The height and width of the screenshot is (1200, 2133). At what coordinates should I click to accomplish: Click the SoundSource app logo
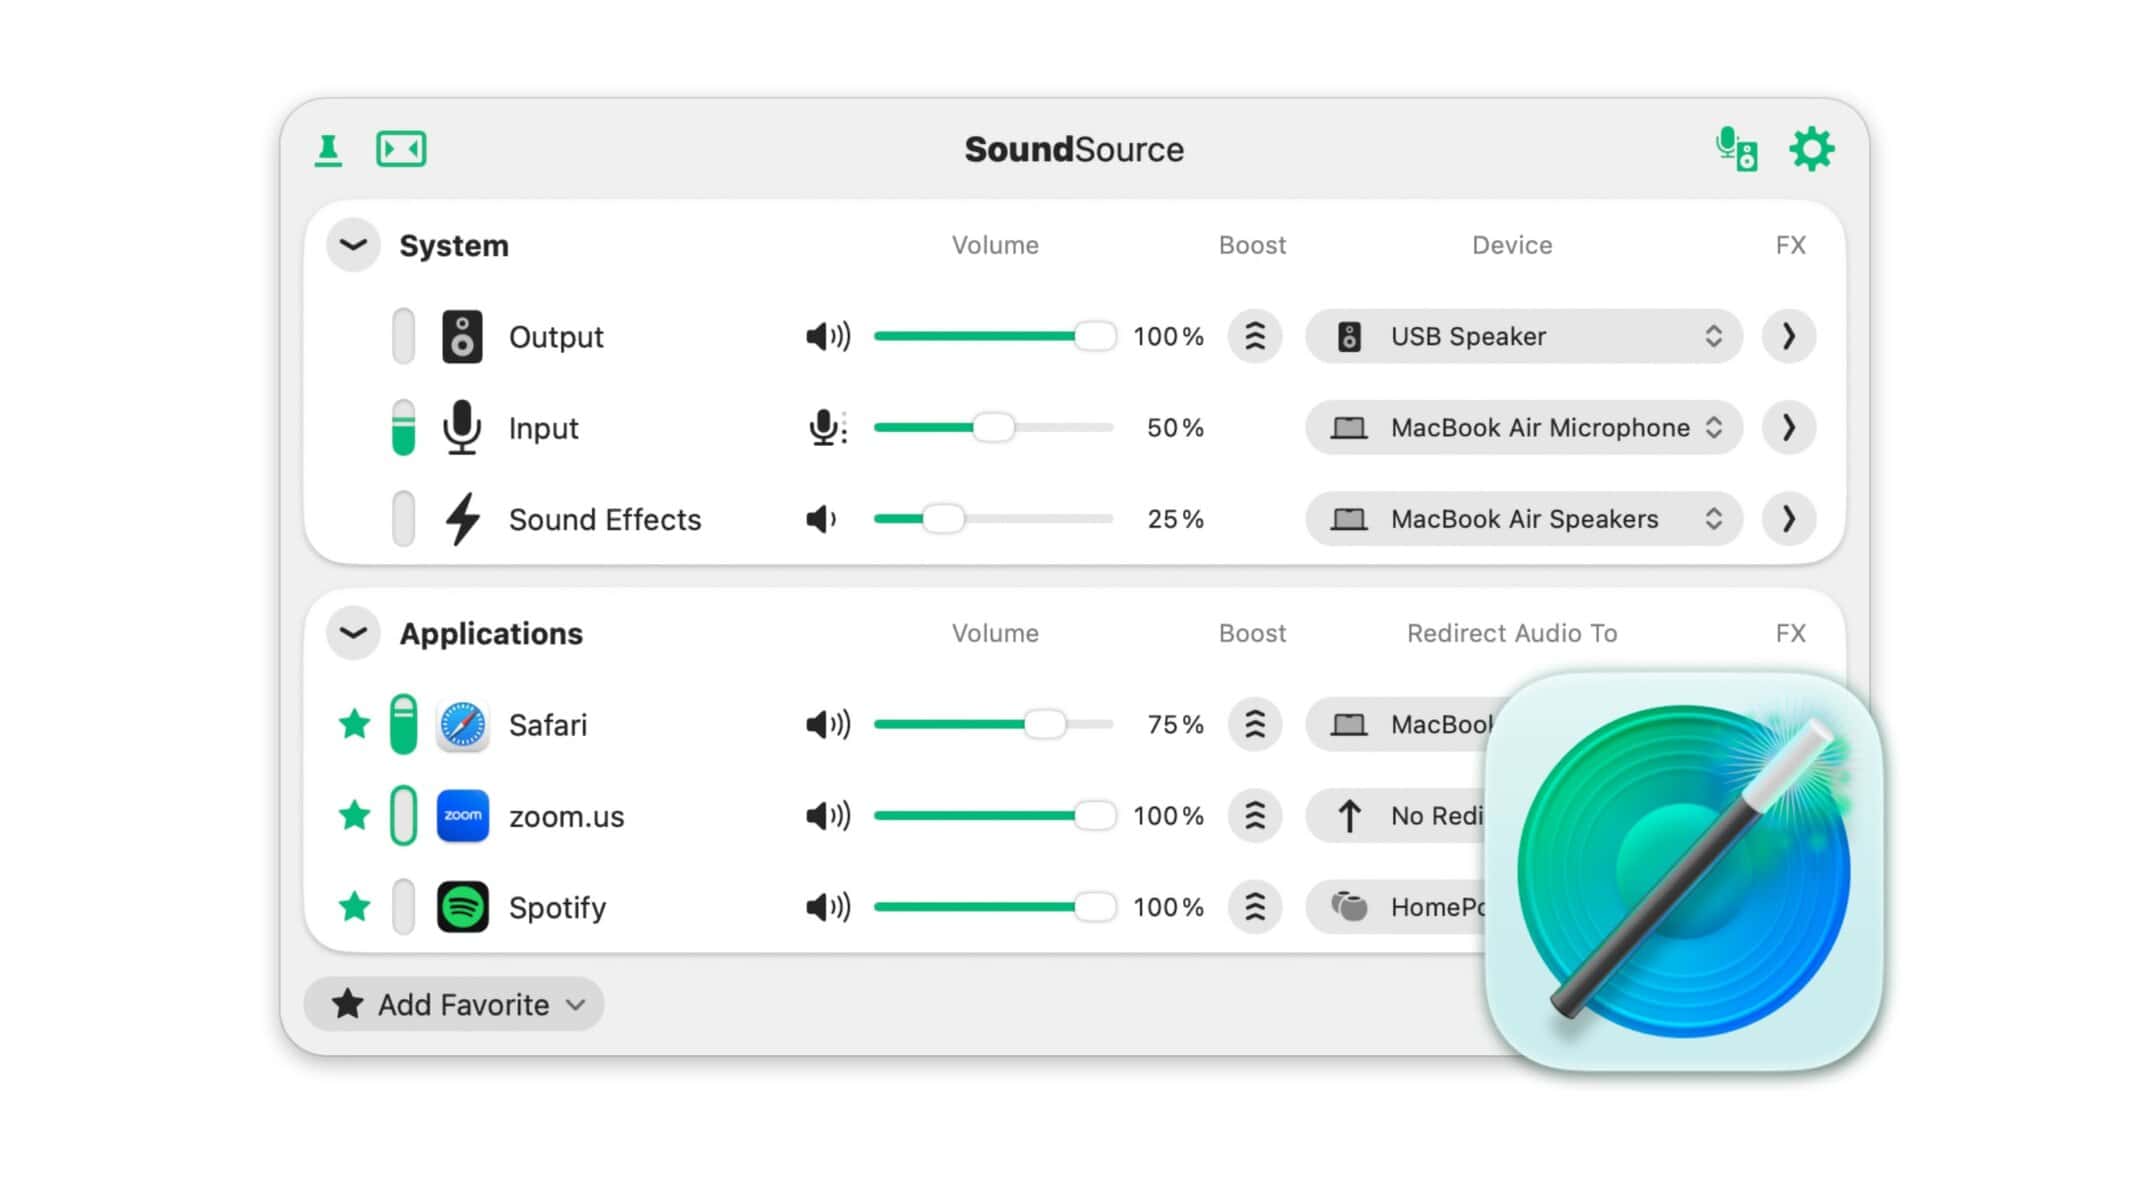point(1684,872)
